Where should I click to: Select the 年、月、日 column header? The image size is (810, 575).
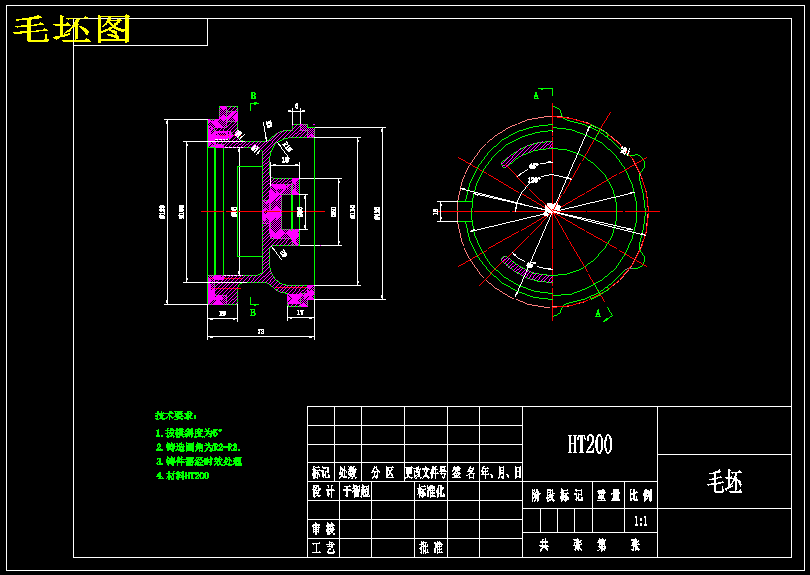coord(501,472)
